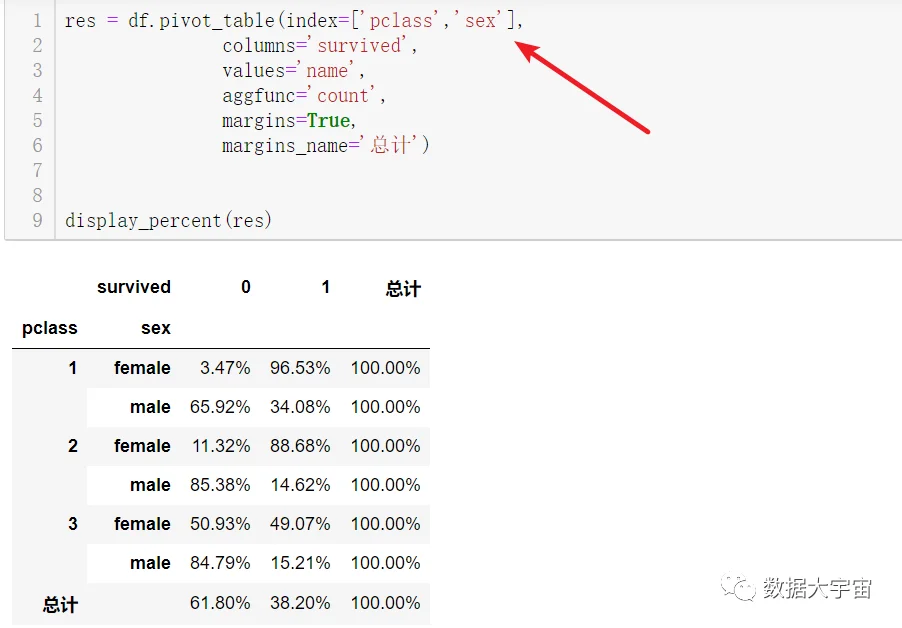This screenshot has width=902, height=628.
Task: Select the 34.08% cell
Action: click(300, 407)
